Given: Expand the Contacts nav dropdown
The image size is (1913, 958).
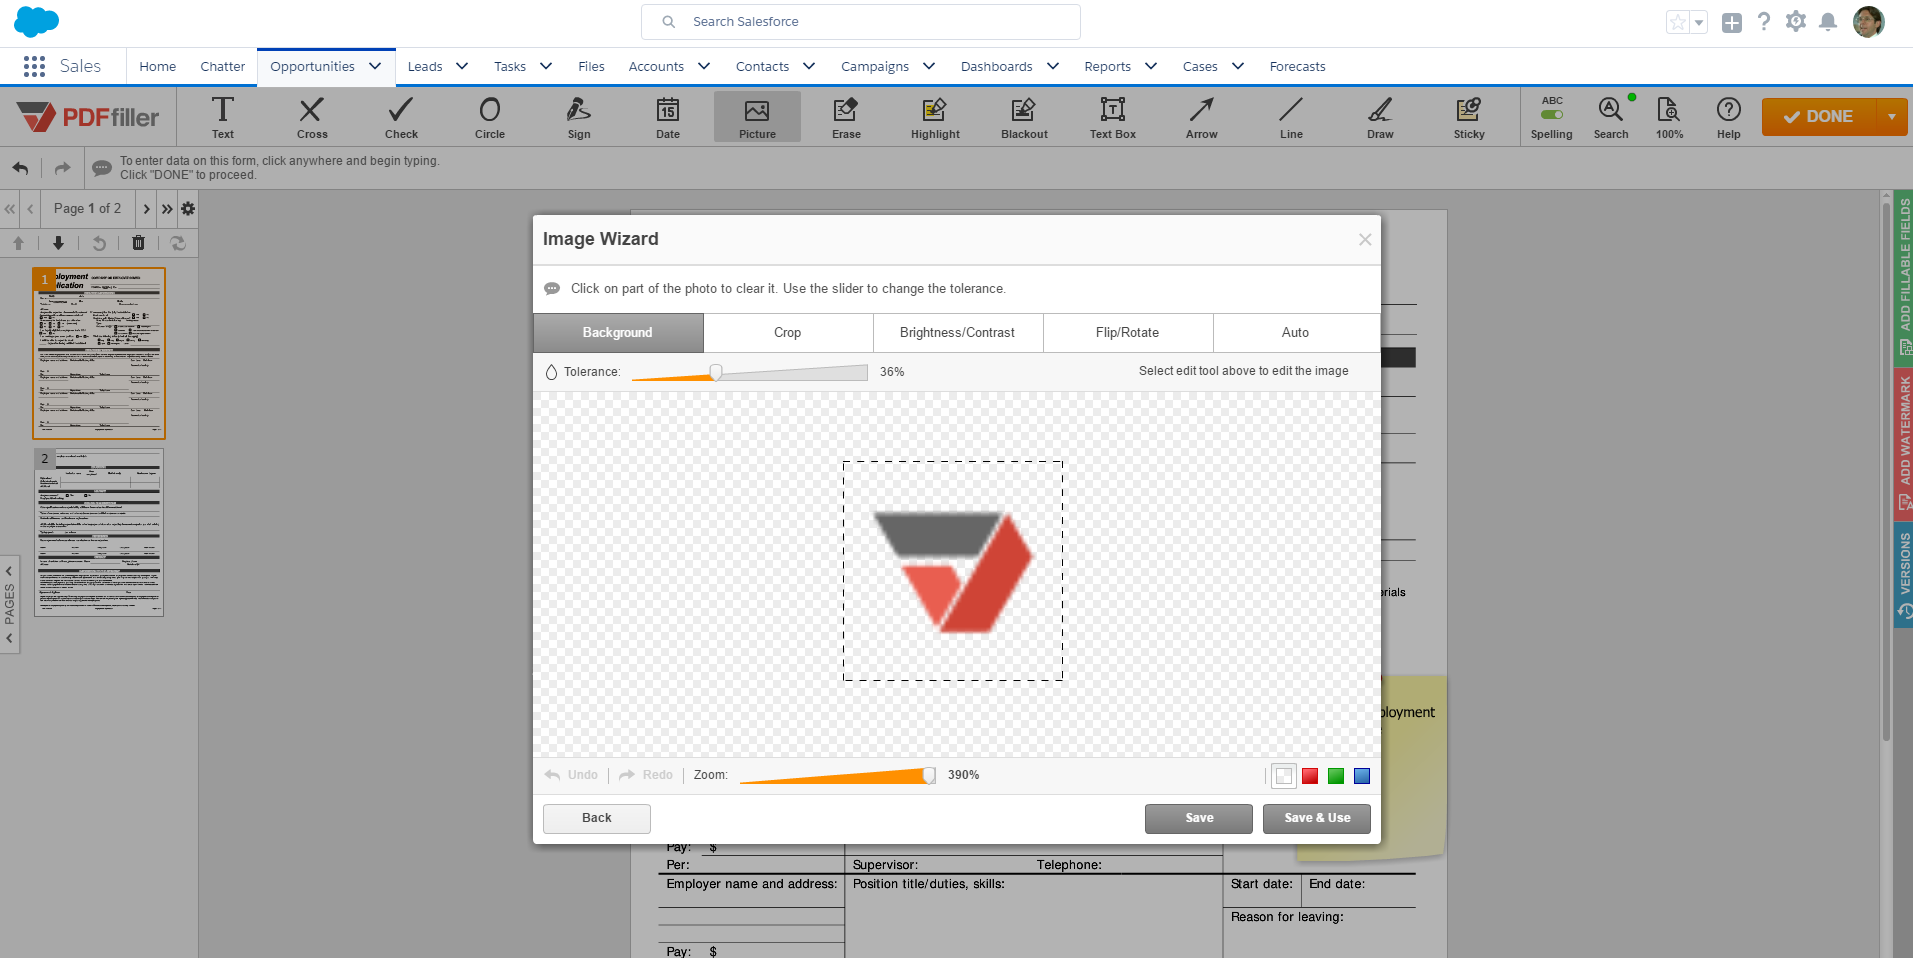Looking at the screenshot, I should 809,66.
